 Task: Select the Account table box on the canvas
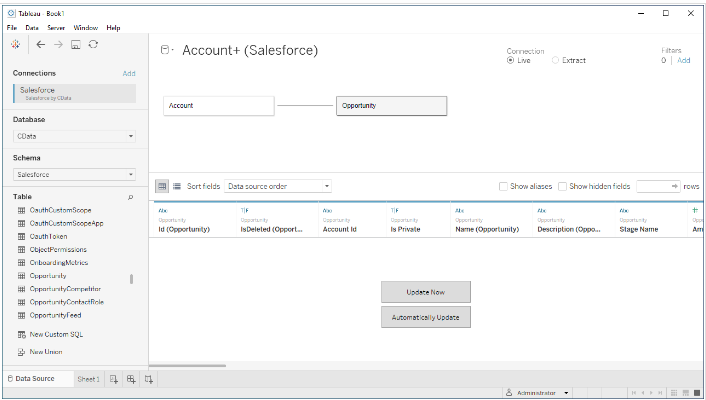coord(219,106)
